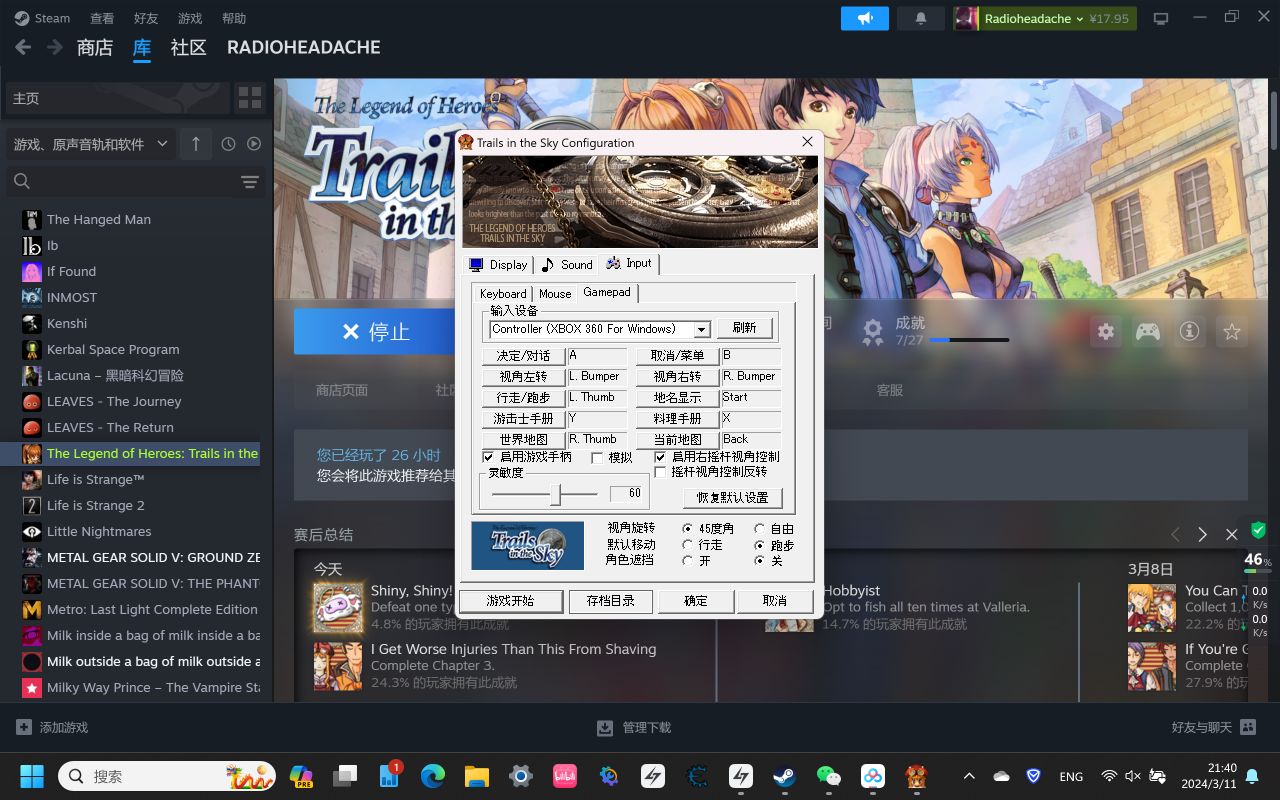
Task: Add game to favorites star icon
Action: tap(1232, 332)
